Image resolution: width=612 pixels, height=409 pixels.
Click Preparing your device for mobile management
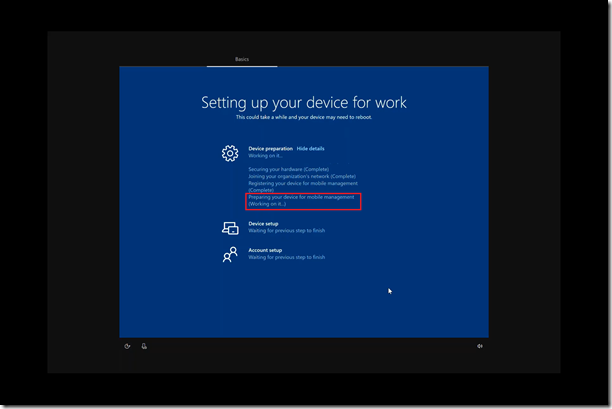click(301, 197)
